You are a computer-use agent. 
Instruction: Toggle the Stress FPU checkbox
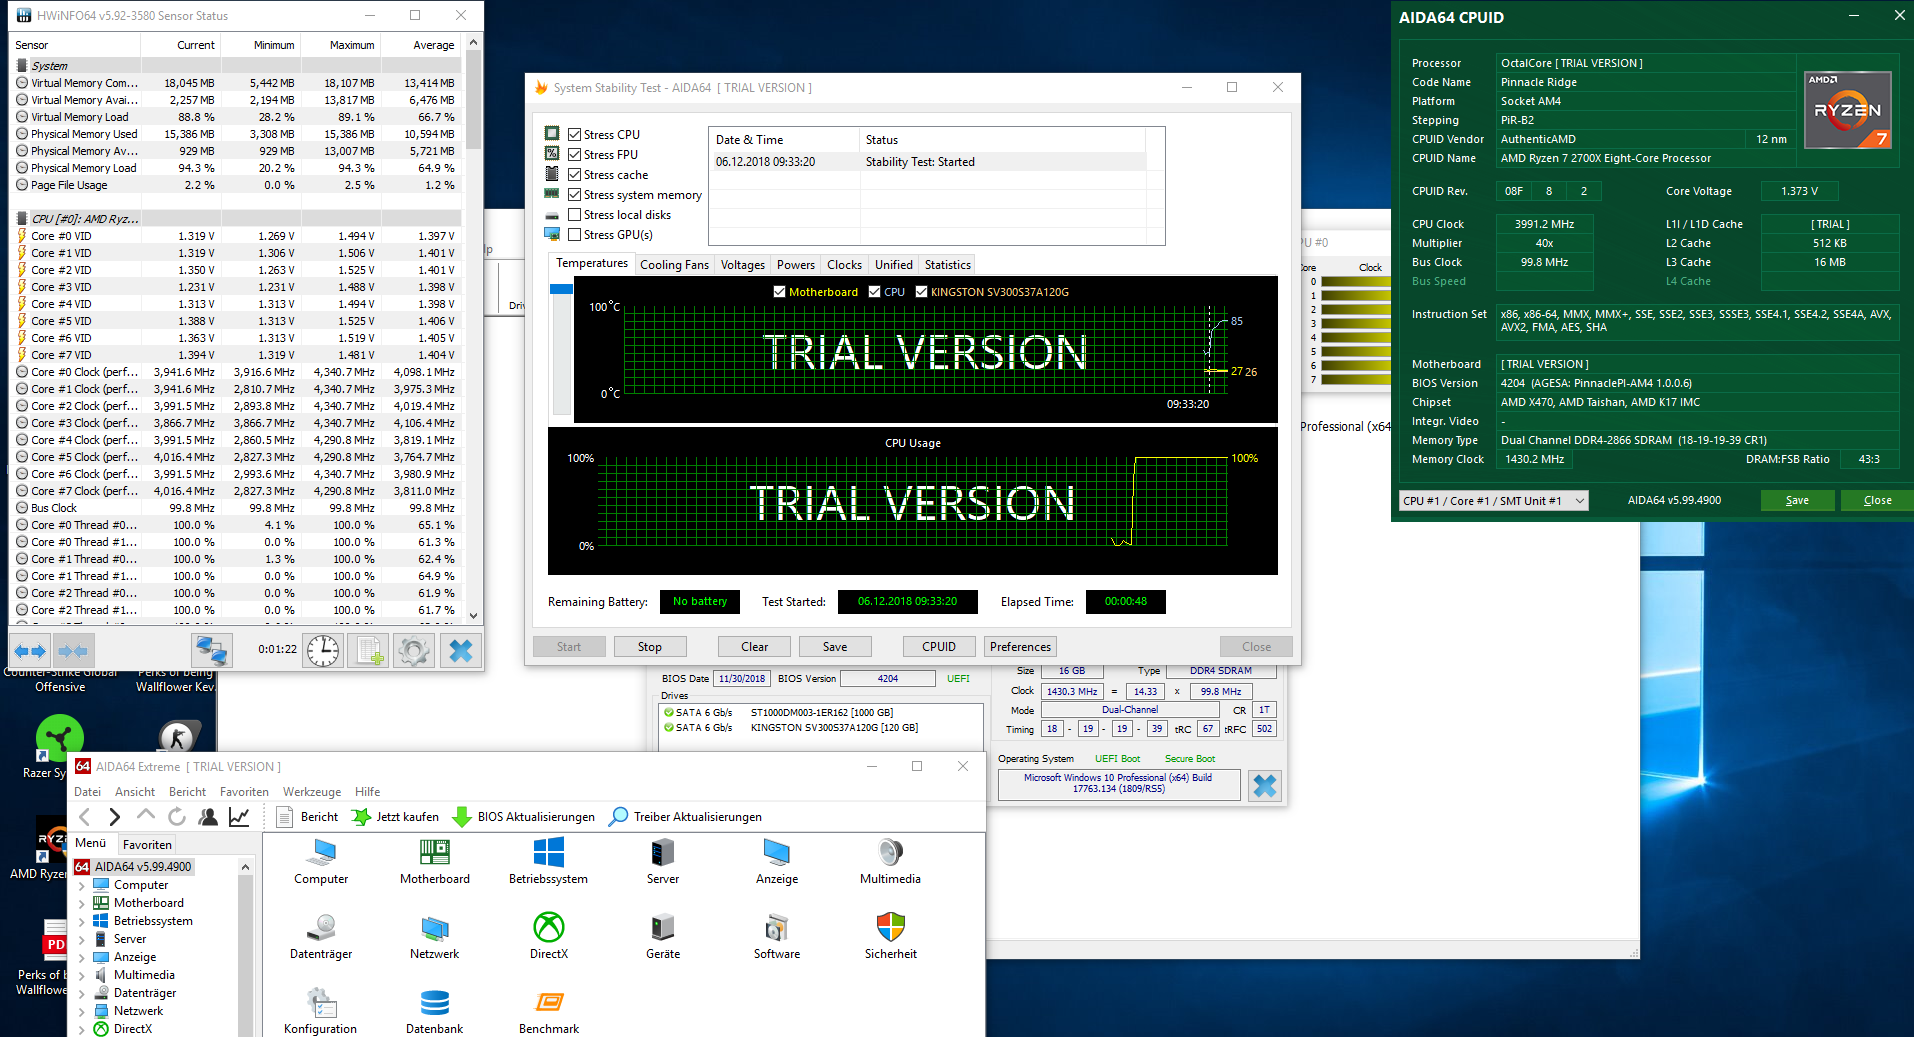pyautogui.click(x=575, y=155)
